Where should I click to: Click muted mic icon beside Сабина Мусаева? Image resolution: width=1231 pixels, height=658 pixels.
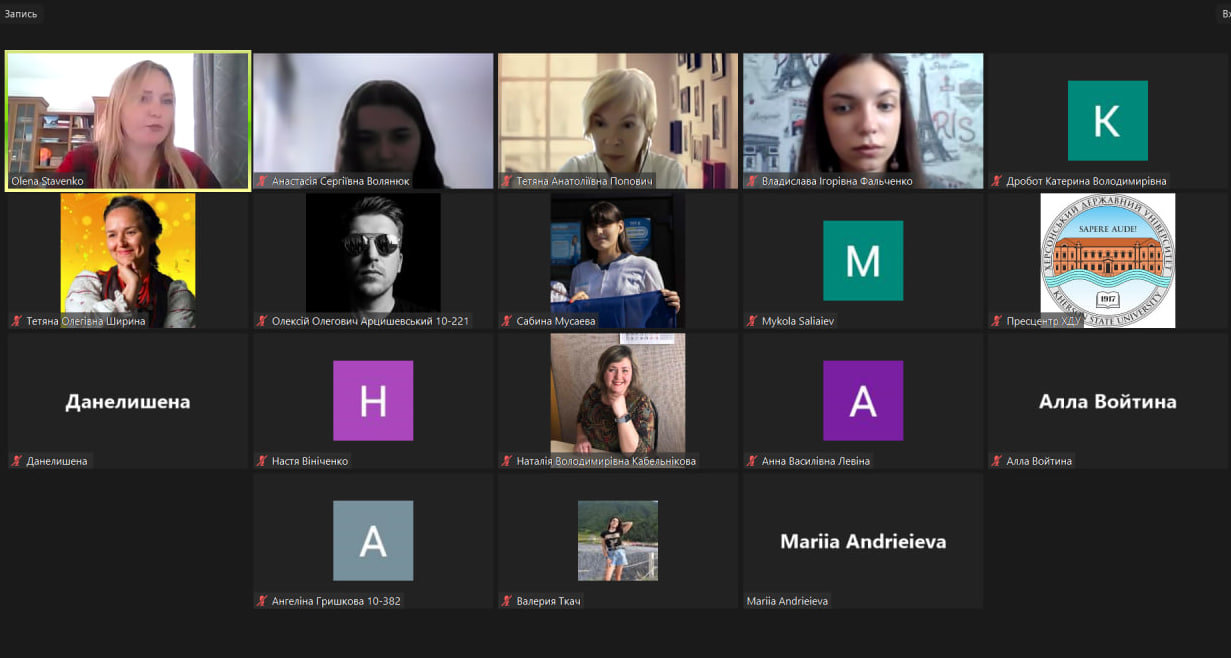508,321
